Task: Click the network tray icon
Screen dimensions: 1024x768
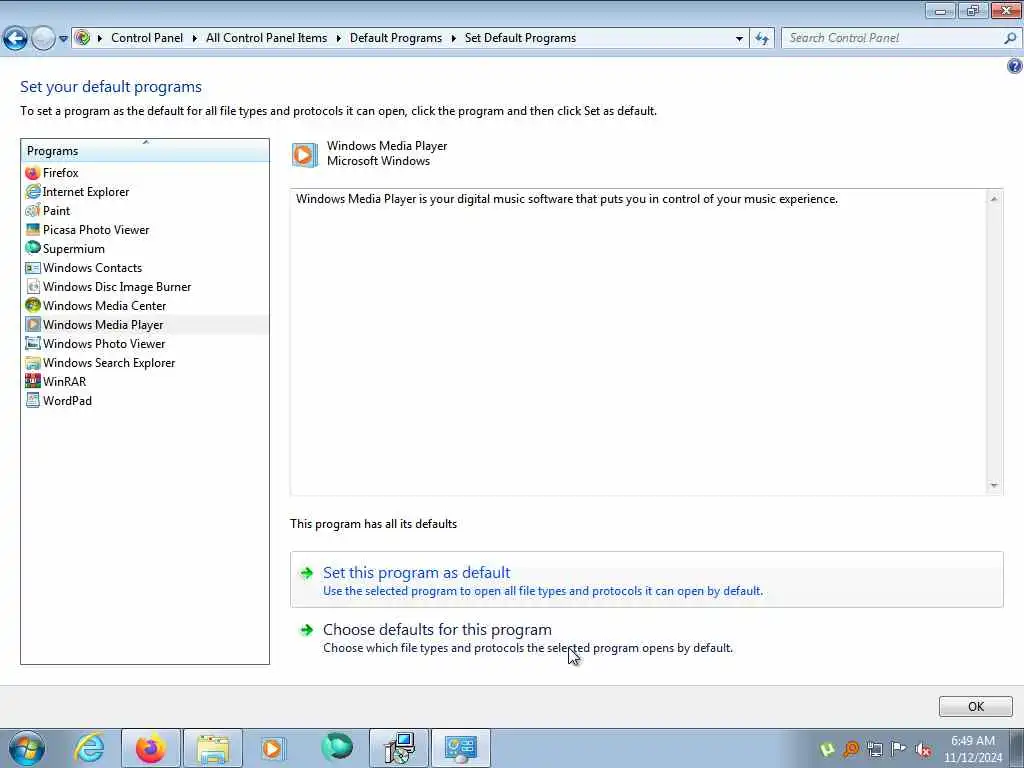Action: (x=875, y=749)
